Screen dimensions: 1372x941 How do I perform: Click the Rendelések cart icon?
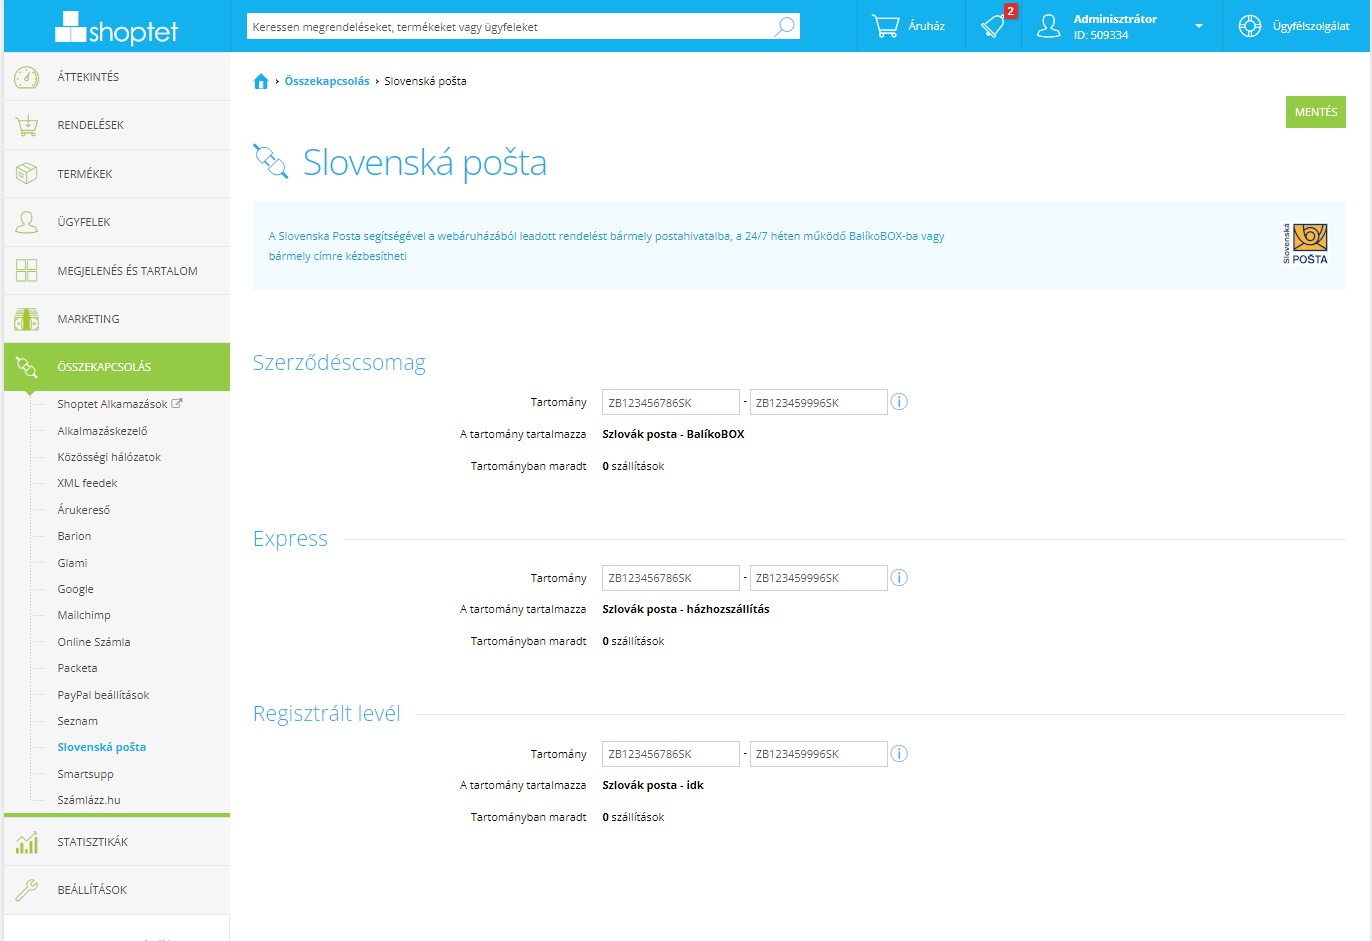[27, 125]
